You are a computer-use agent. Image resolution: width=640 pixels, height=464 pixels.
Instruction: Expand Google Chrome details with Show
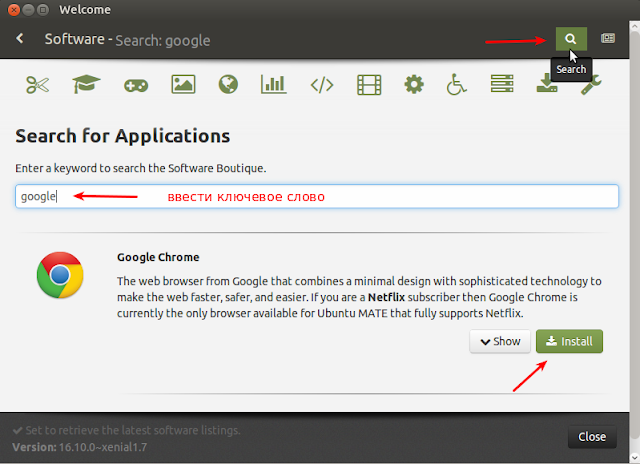500,341
